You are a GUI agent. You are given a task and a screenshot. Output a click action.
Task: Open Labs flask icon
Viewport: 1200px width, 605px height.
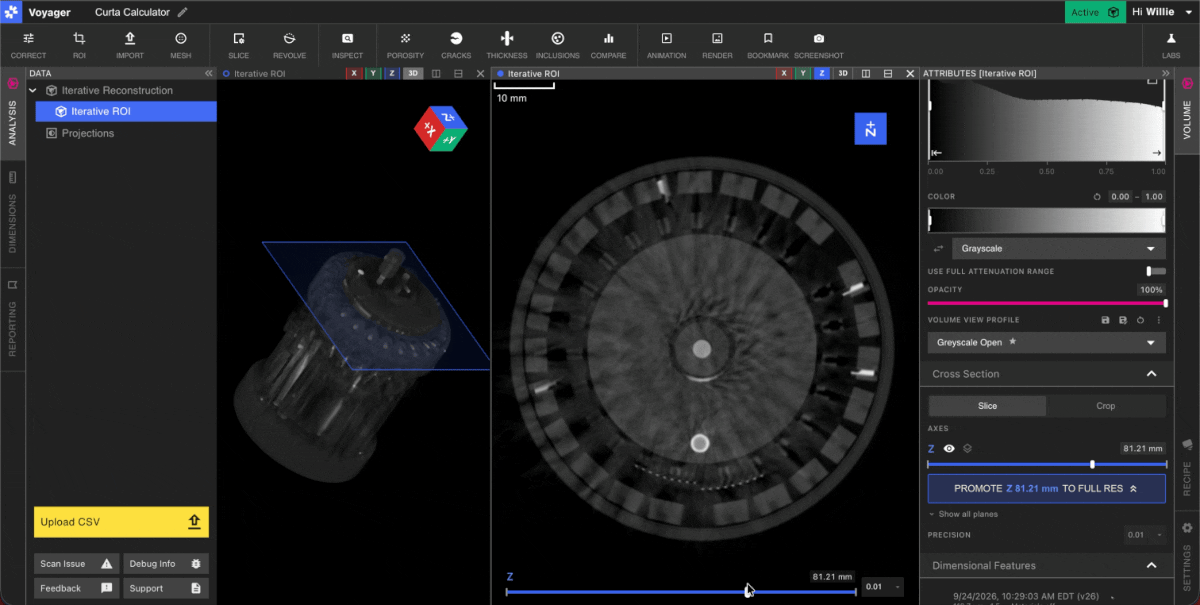click(x=1171, y=44)
